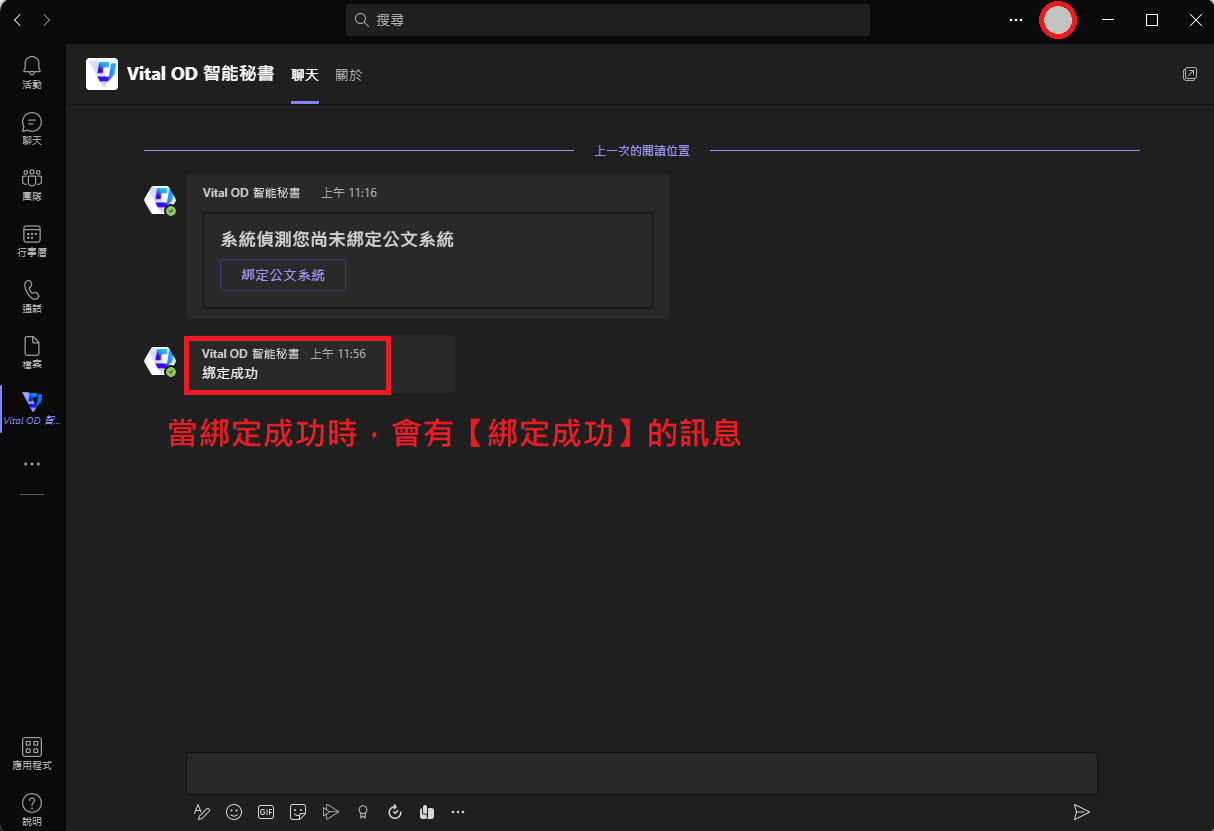Open the Calls section in sidebar
The height and width of the screenshot is (831, 1214).
[32, 296]
